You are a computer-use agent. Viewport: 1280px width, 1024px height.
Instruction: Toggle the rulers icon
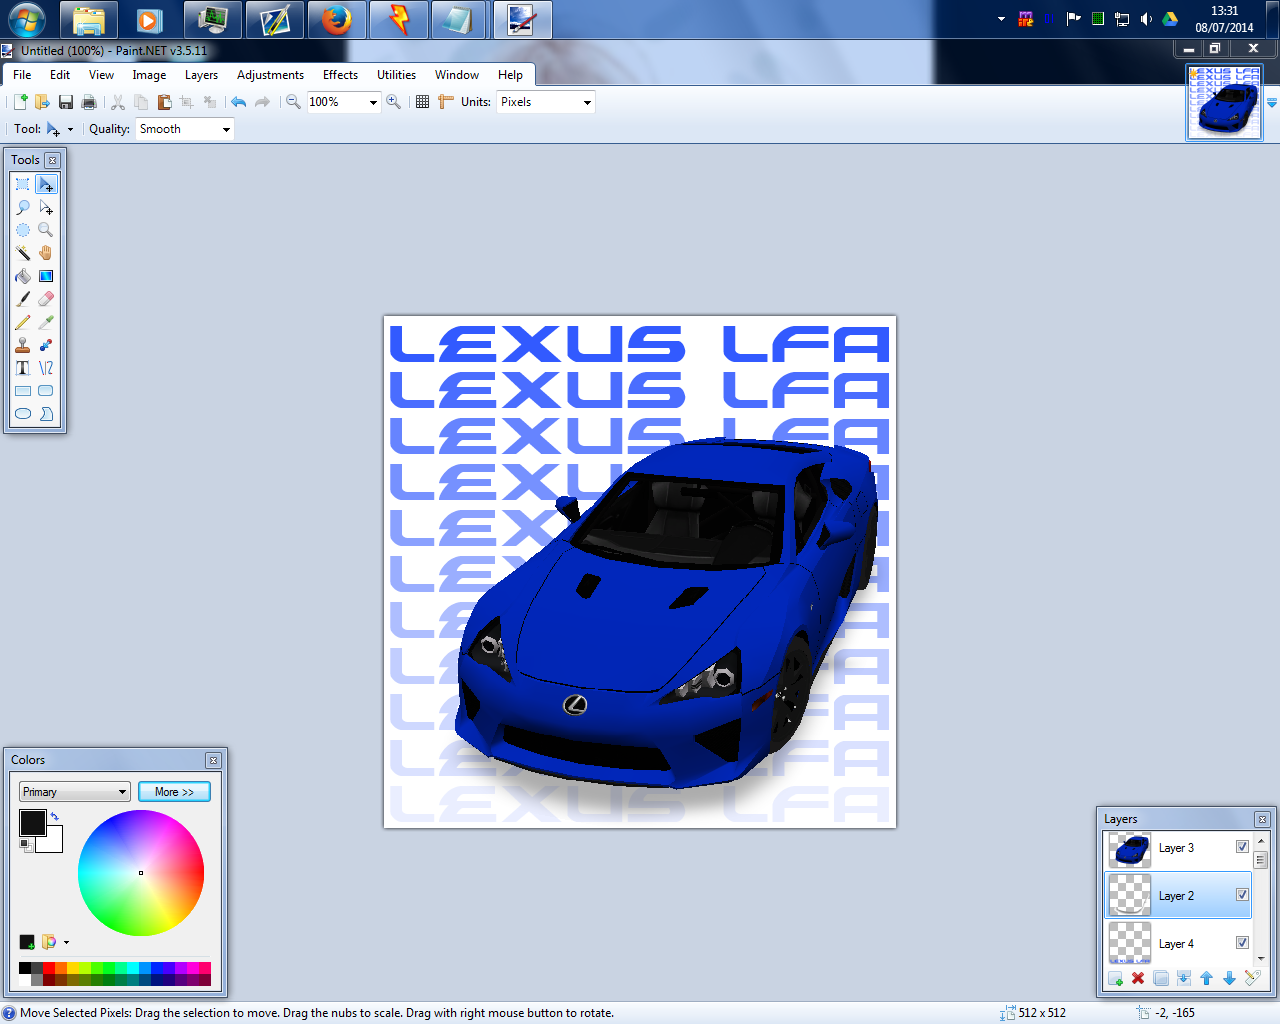click(x=446, y=102)
